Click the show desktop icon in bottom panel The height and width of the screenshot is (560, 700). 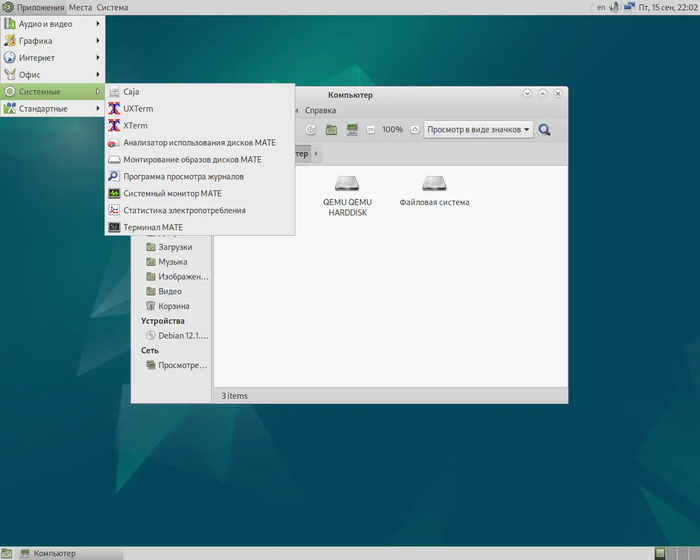click(x=6, y=553)
